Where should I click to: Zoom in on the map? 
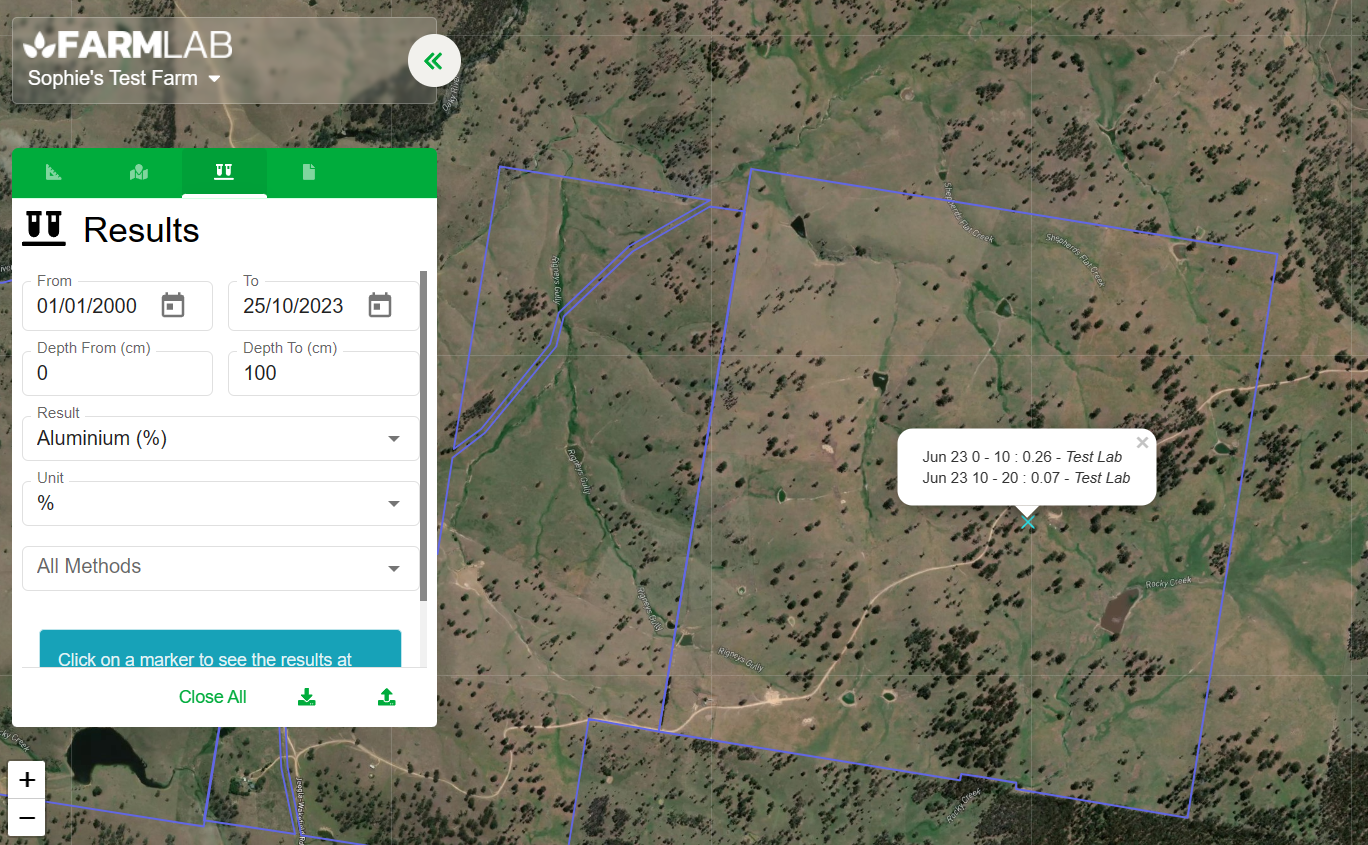(x=27, y=780)
